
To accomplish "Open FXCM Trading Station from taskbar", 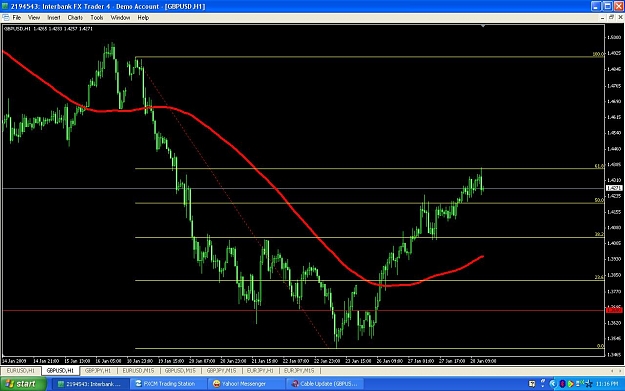I will pos(168,384).
